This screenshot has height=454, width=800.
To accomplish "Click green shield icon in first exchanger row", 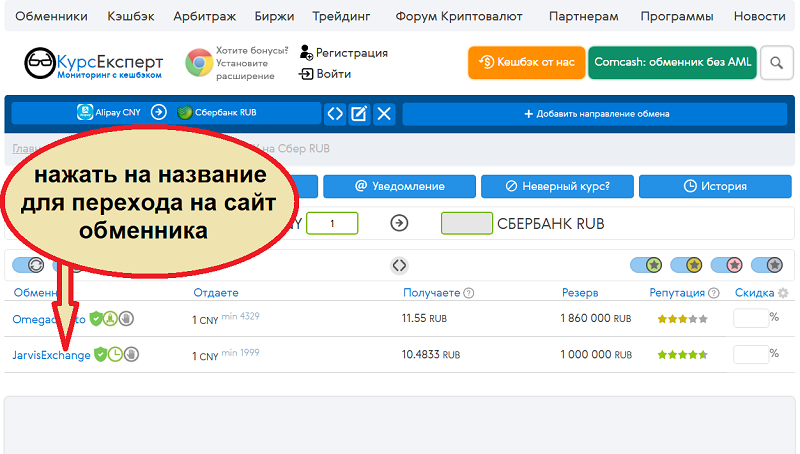I will pos(96,318).
